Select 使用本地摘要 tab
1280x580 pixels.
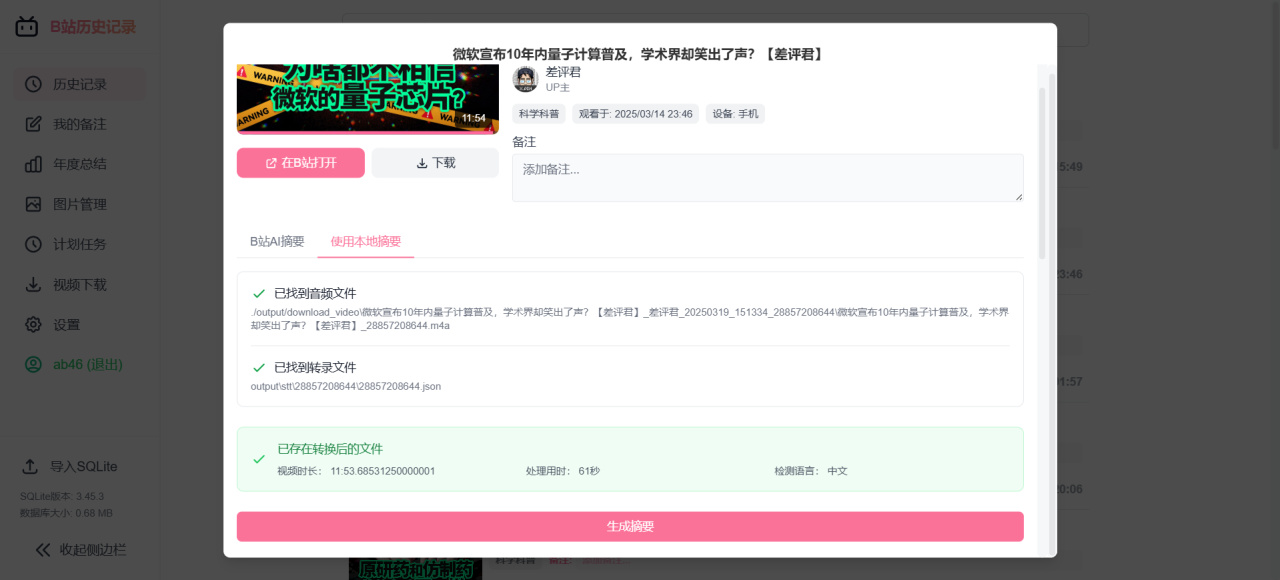click(366, 241)
